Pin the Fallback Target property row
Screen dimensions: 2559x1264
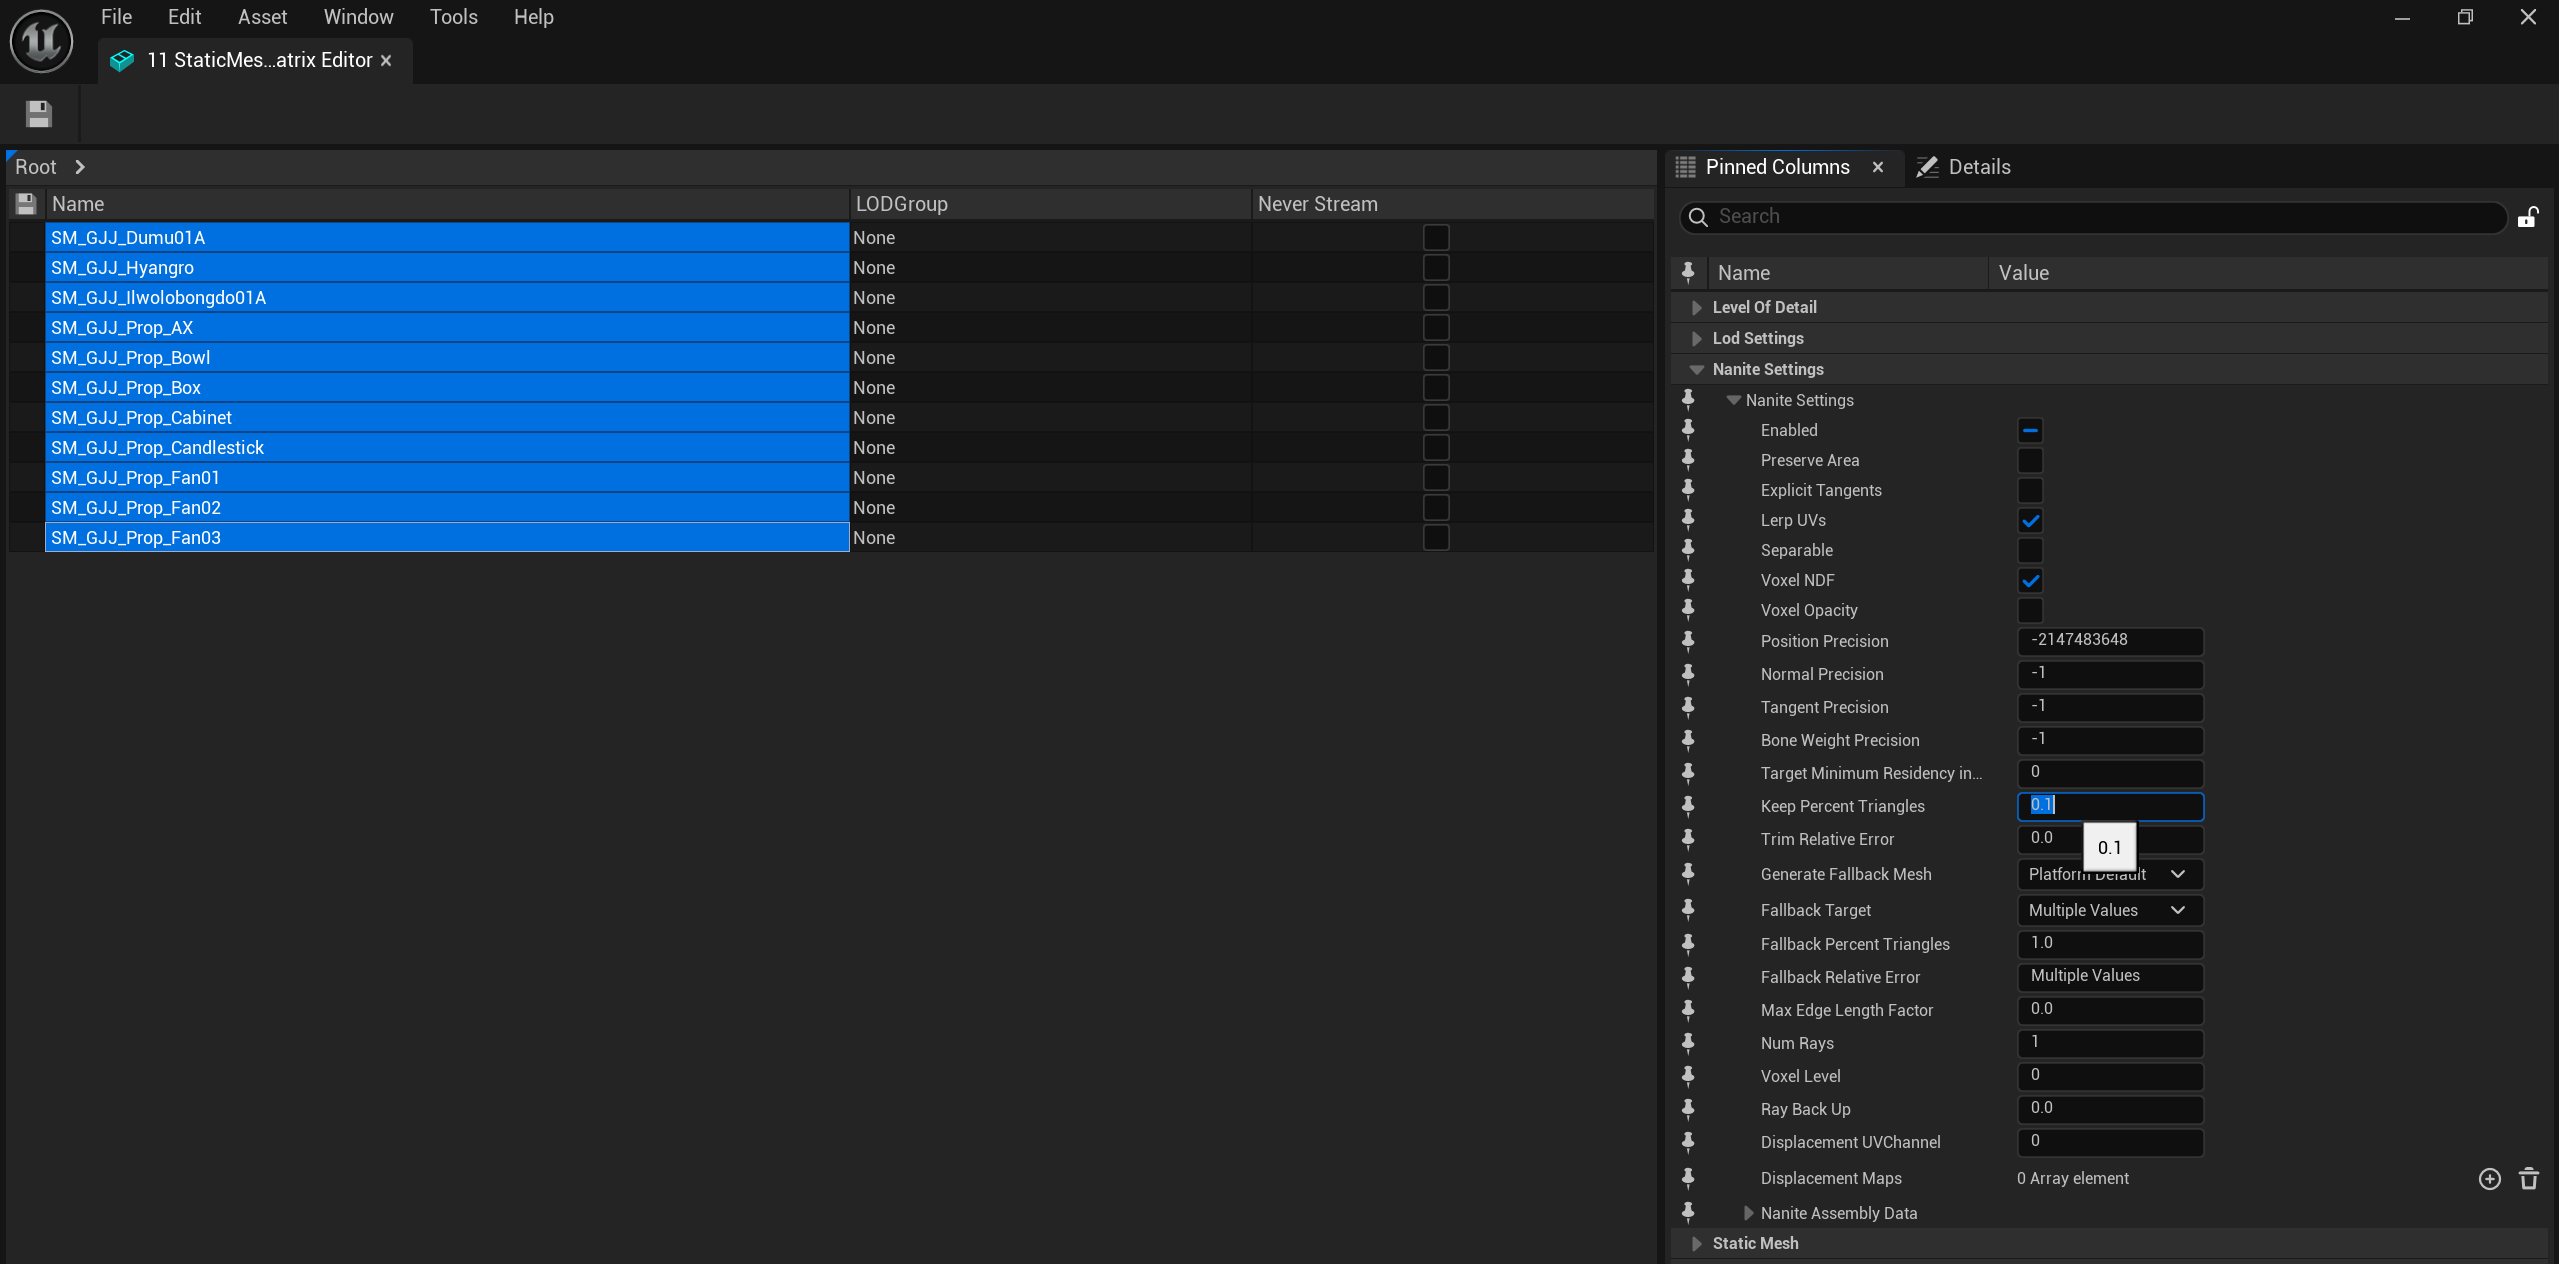point(1688,910)
